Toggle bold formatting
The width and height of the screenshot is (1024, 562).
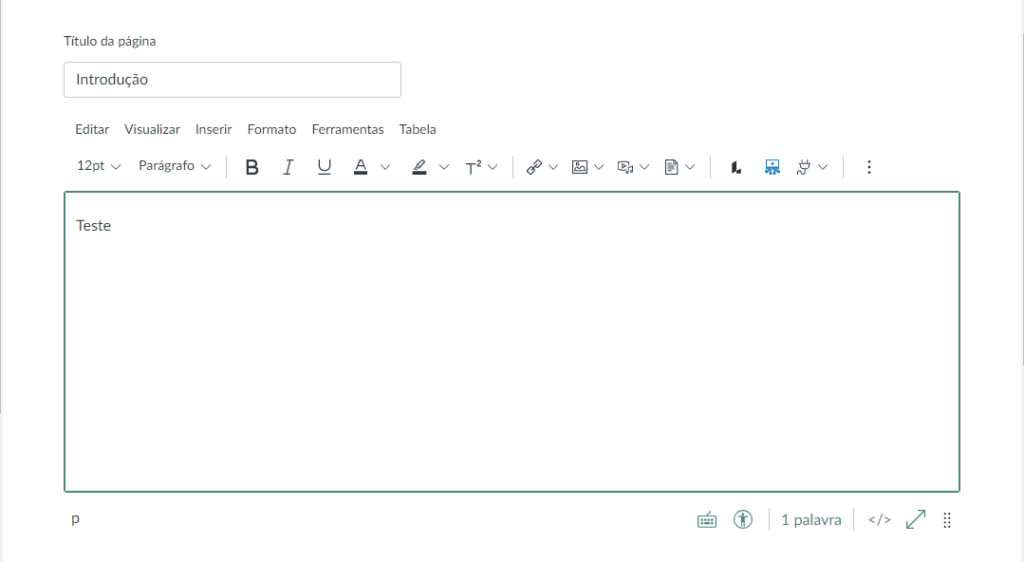tap(252, 167)
